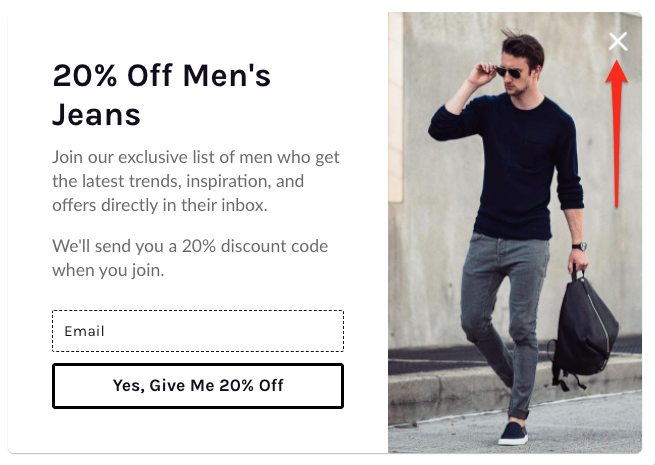655x465 pixels.
Task: Click the man's aviator sunglasses
Action: 509,72
